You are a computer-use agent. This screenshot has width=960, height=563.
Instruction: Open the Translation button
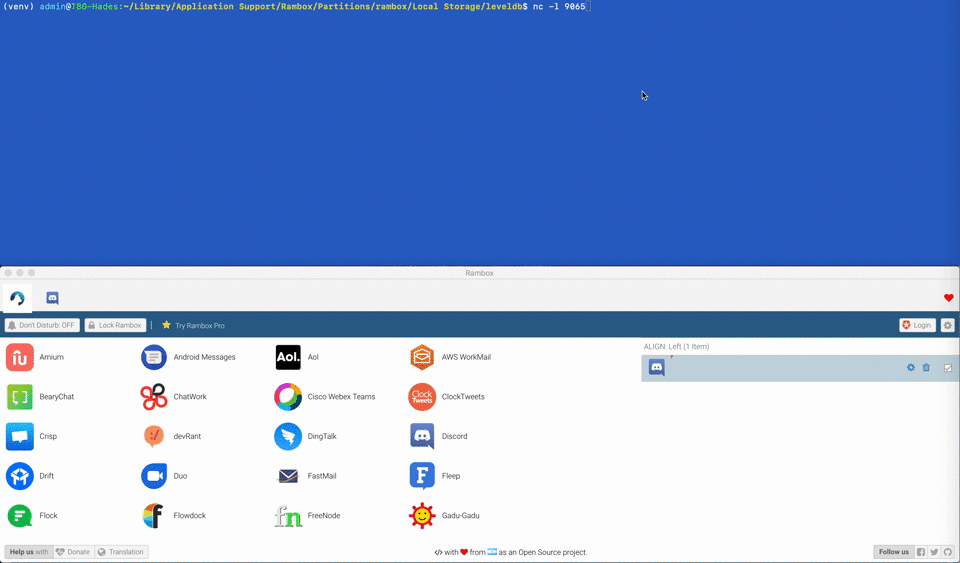[121, 552]
